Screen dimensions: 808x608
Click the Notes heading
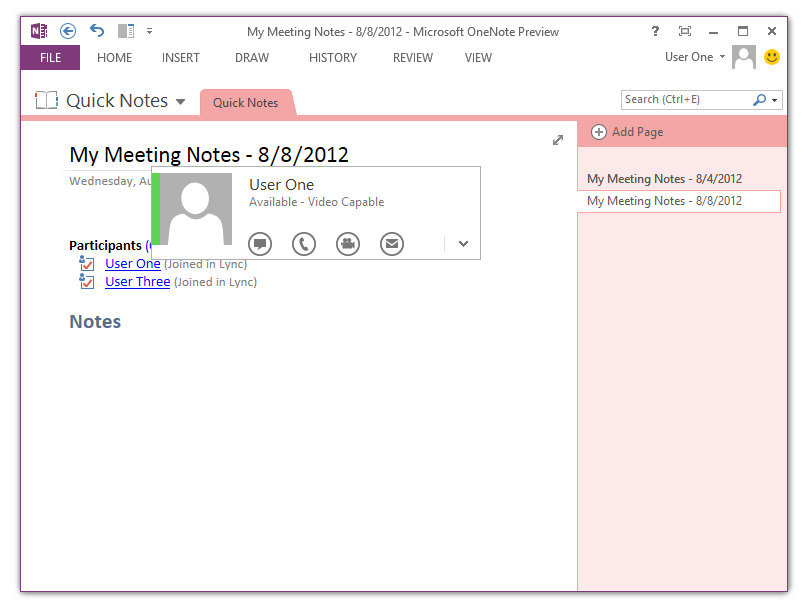click(x=95, y=322)
